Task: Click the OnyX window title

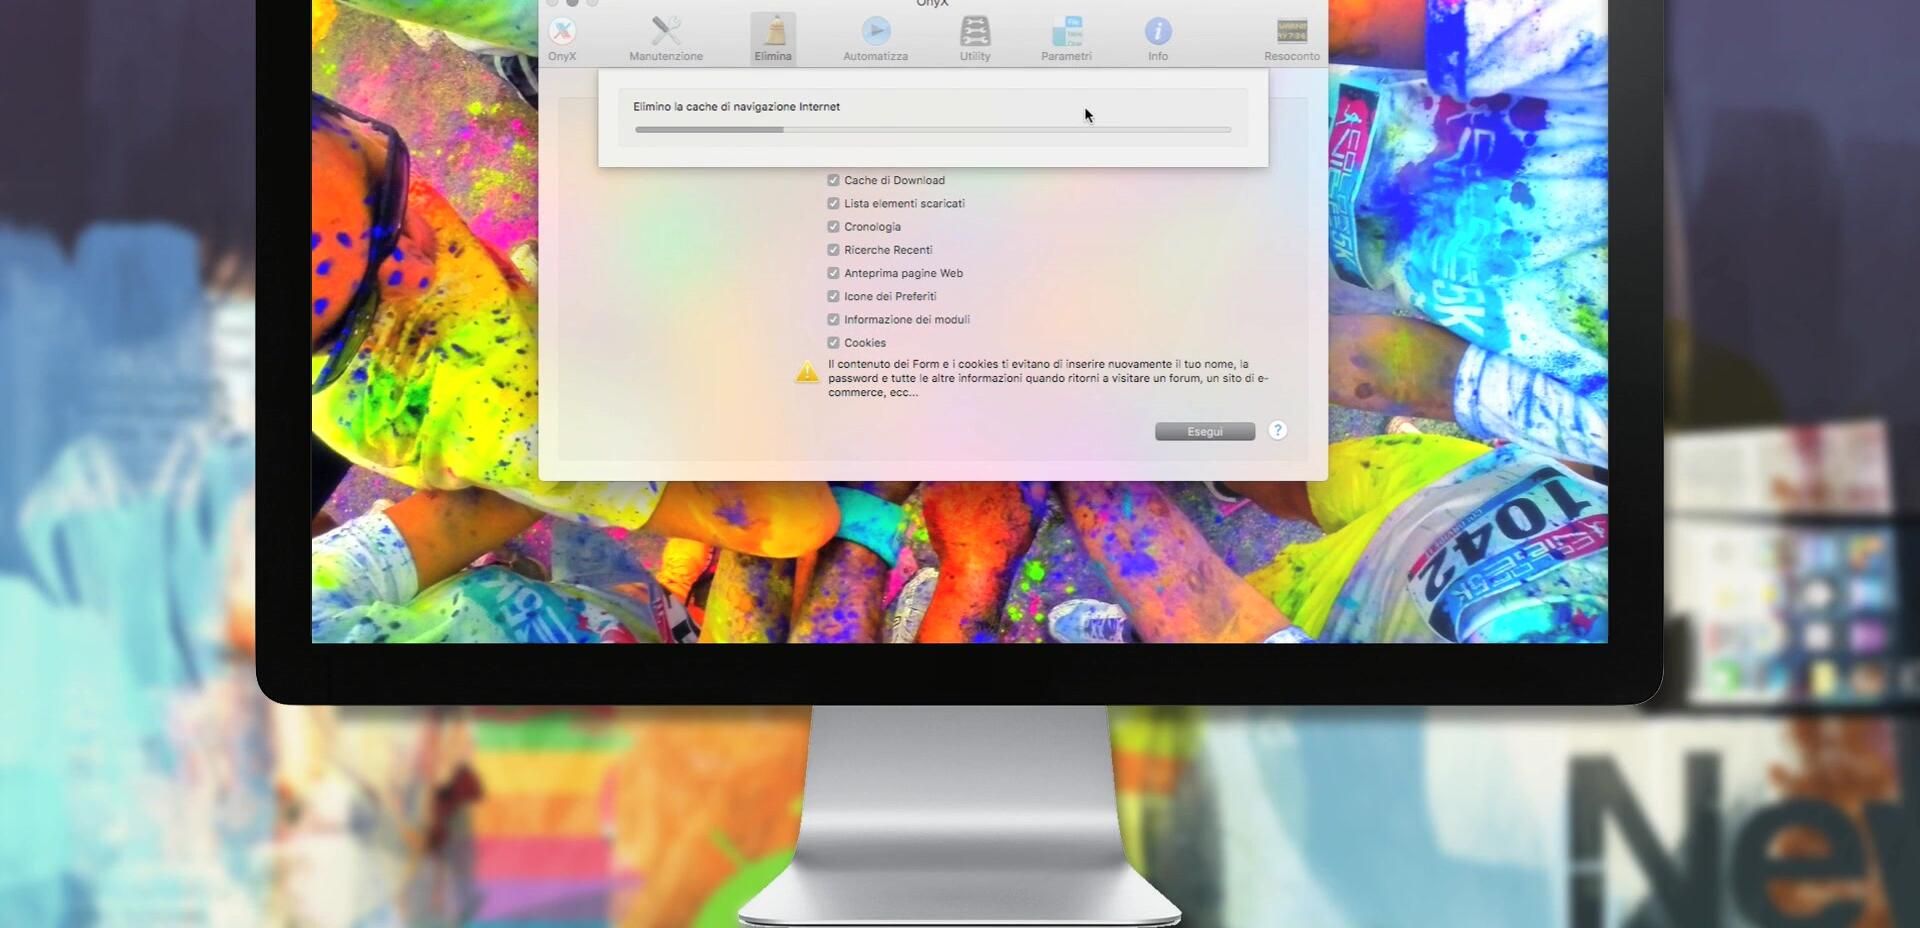Action: pyautogui.click(x=932, y=3)
